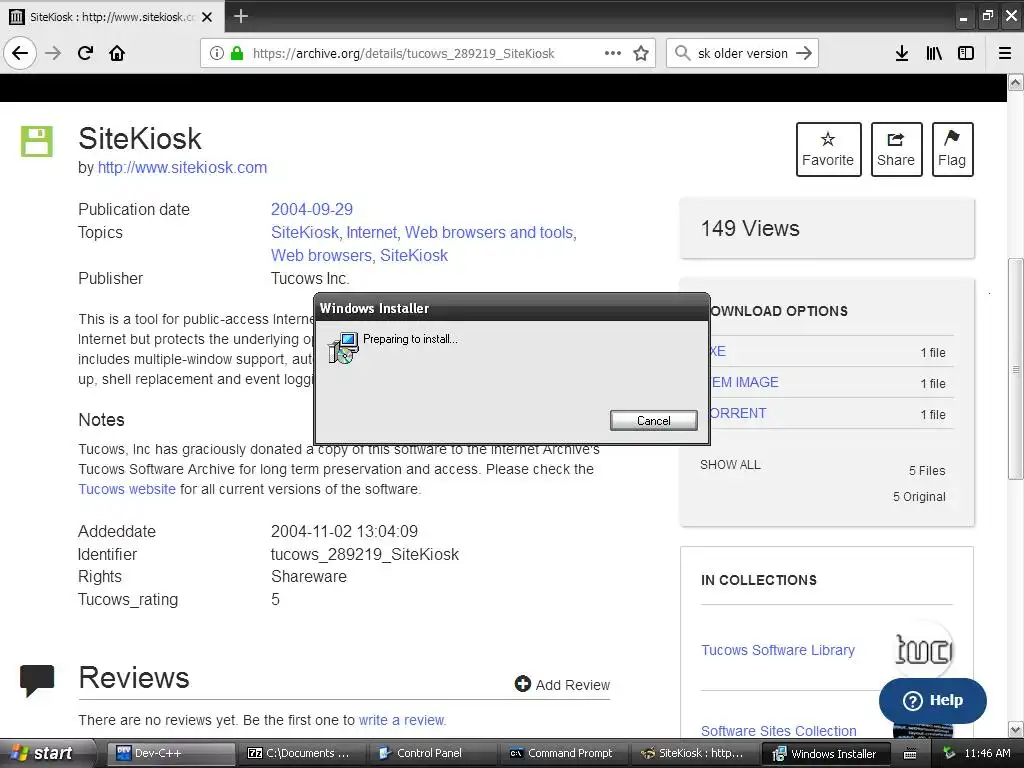Open page actions three-dot menu

[613, 53]
